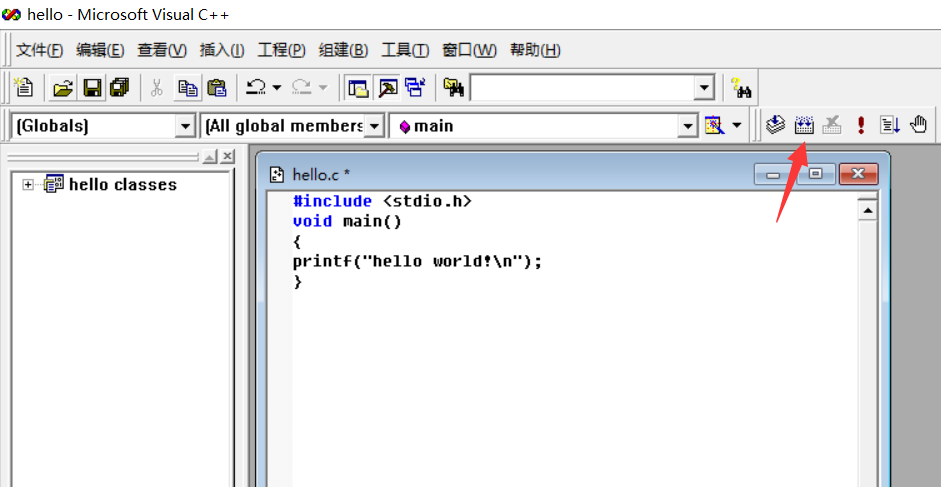Image resolution: width=941 pixels, height=487 pixels.
Task: Select the hello classes tree item
Action: tap(123, 184)
